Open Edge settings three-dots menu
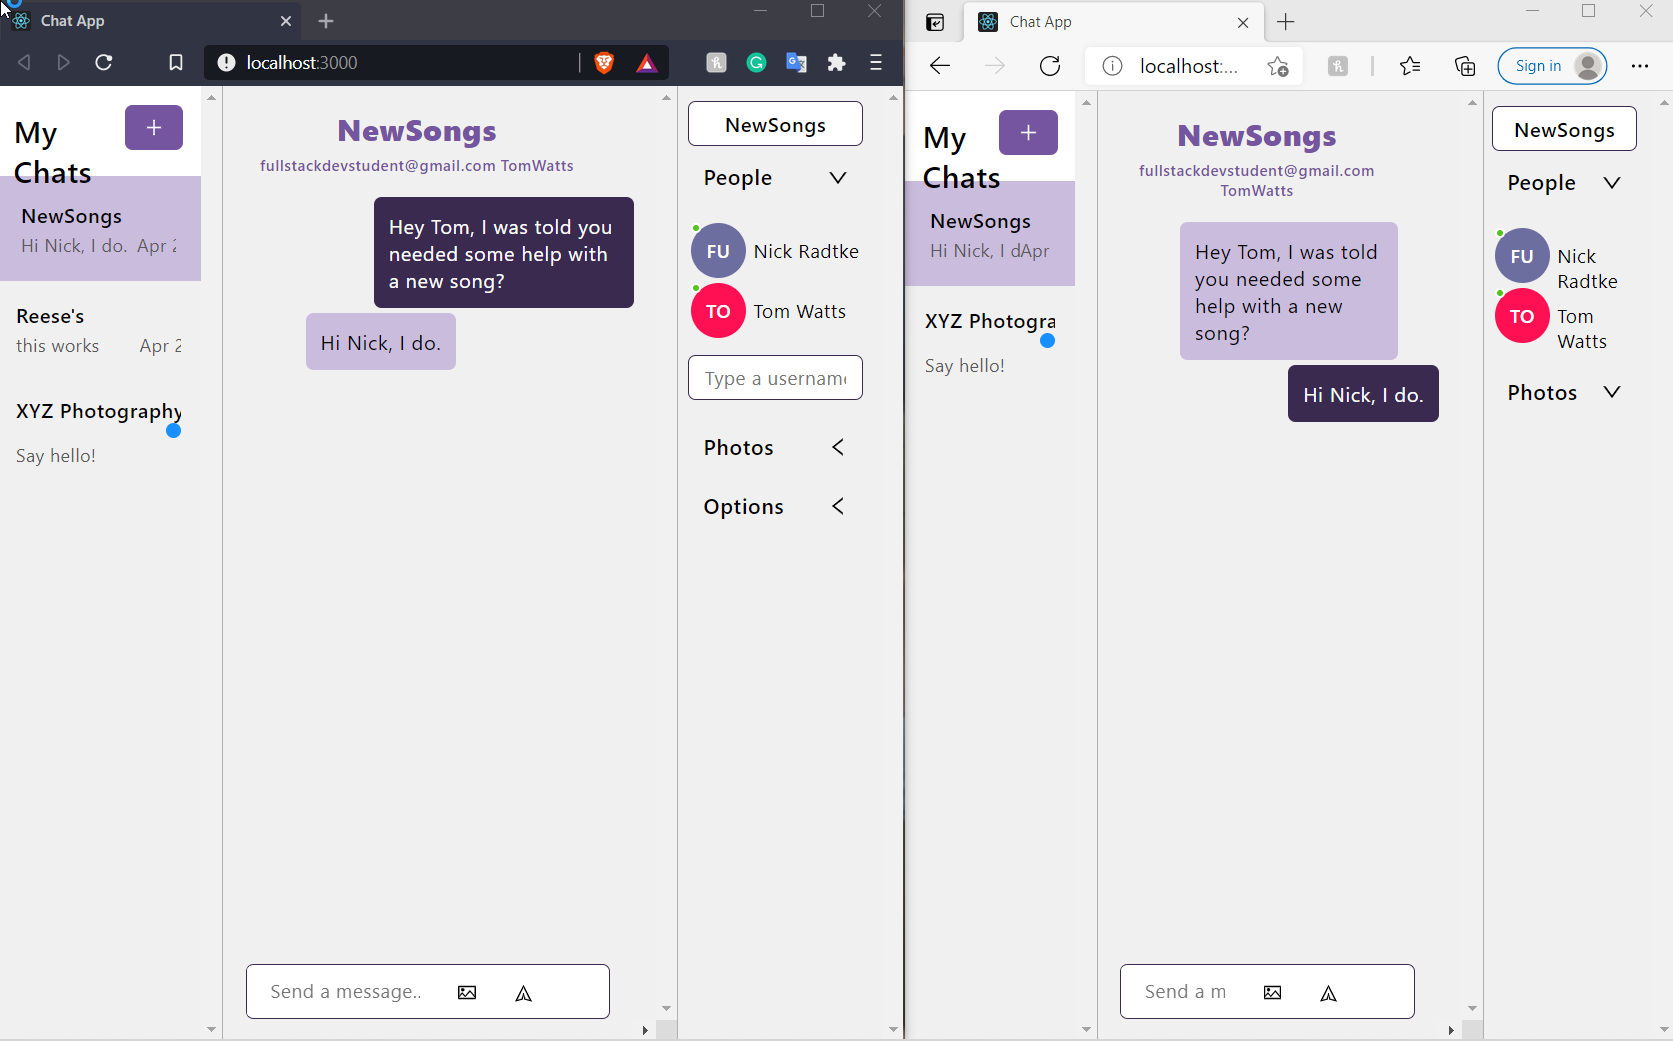Viewport: 1673px width, 1041px height. click(x=1640, y=66)
